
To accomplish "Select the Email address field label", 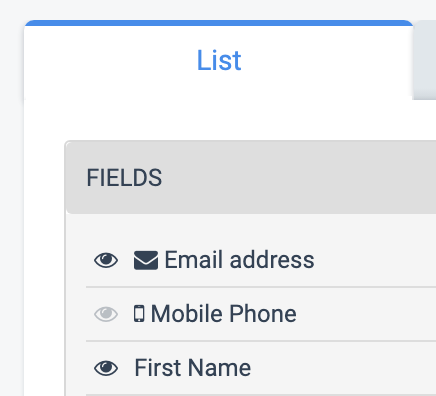I will click(239, 260).
